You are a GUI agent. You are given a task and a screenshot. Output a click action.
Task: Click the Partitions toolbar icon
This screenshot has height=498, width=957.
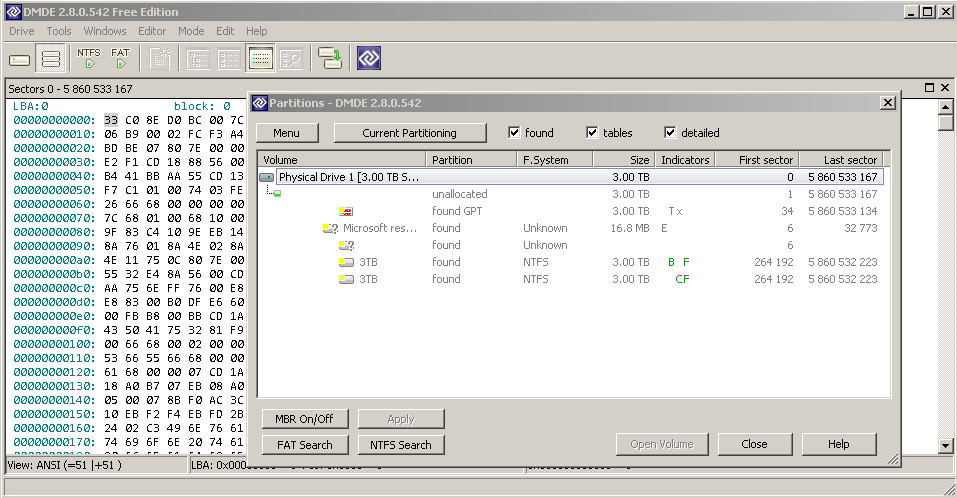pyautogui.click(x=51, y=59)
